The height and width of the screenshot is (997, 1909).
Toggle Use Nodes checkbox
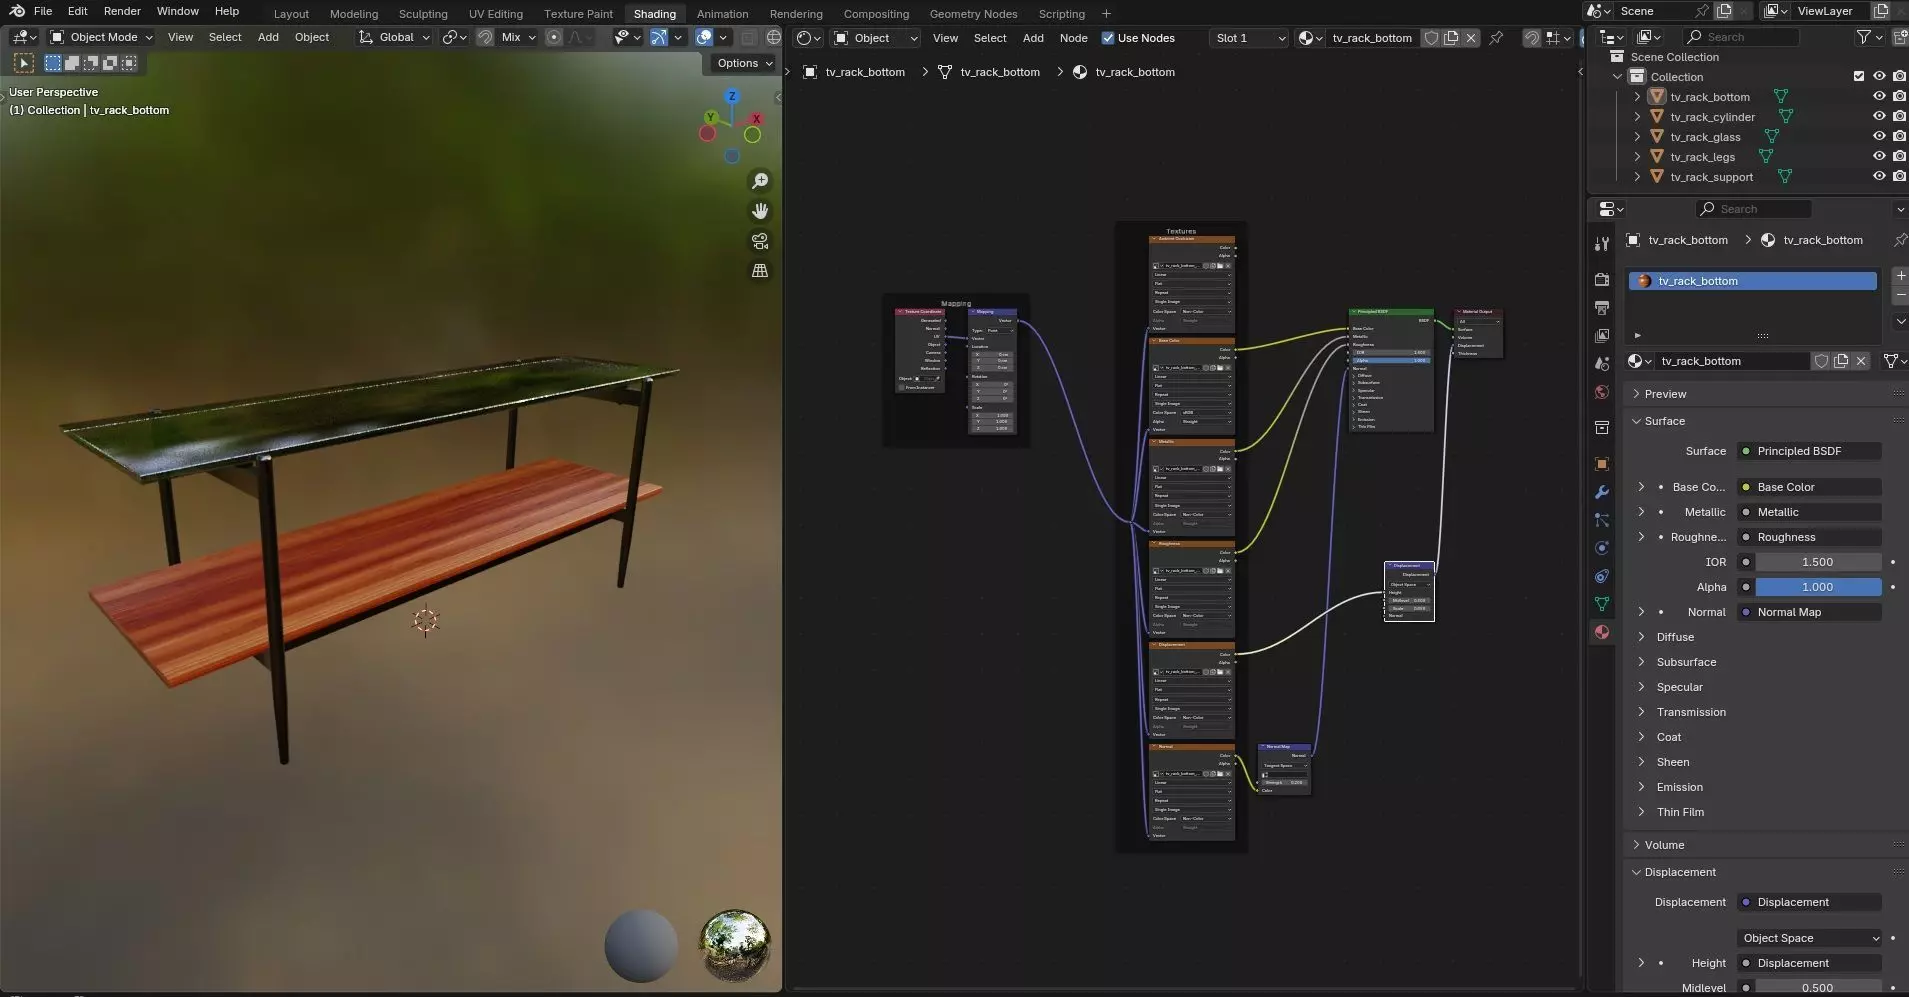1108,38
